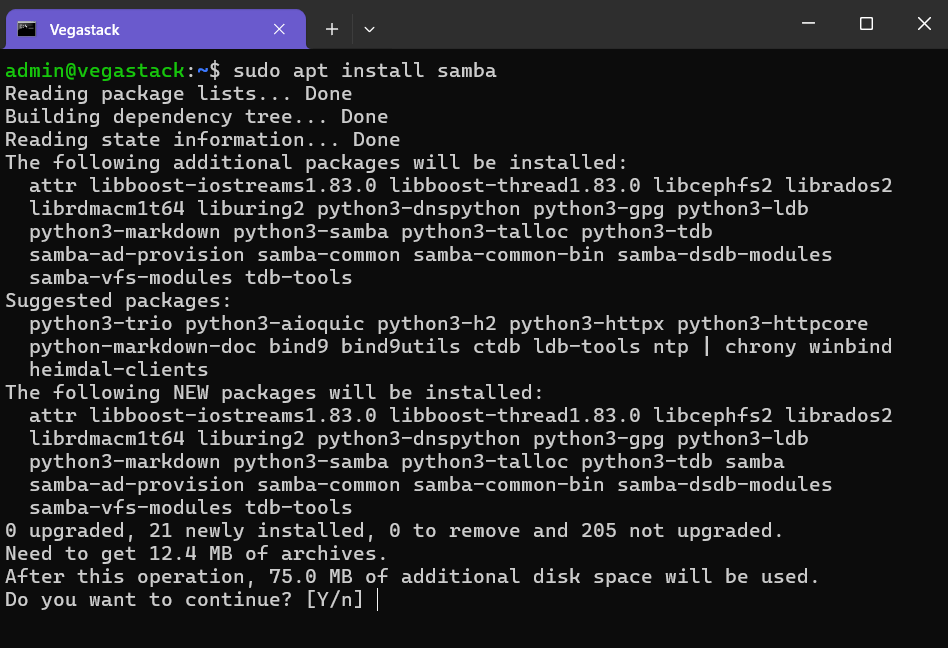Maximize the terminal window
948x648 pixels.
(x=866, y=24)
